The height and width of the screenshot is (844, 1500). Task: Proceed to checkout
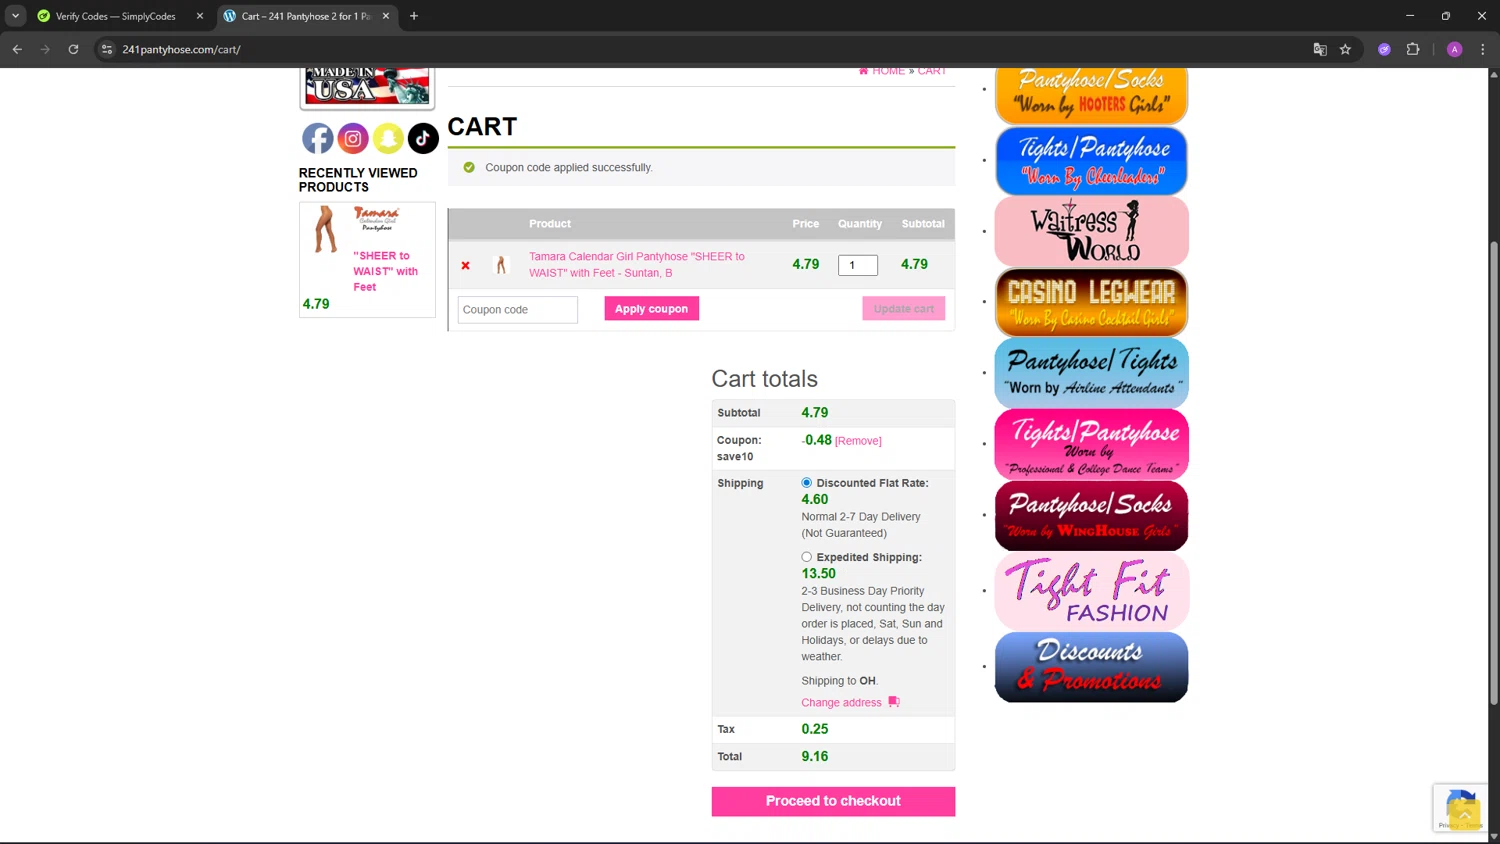click(833, 801)
